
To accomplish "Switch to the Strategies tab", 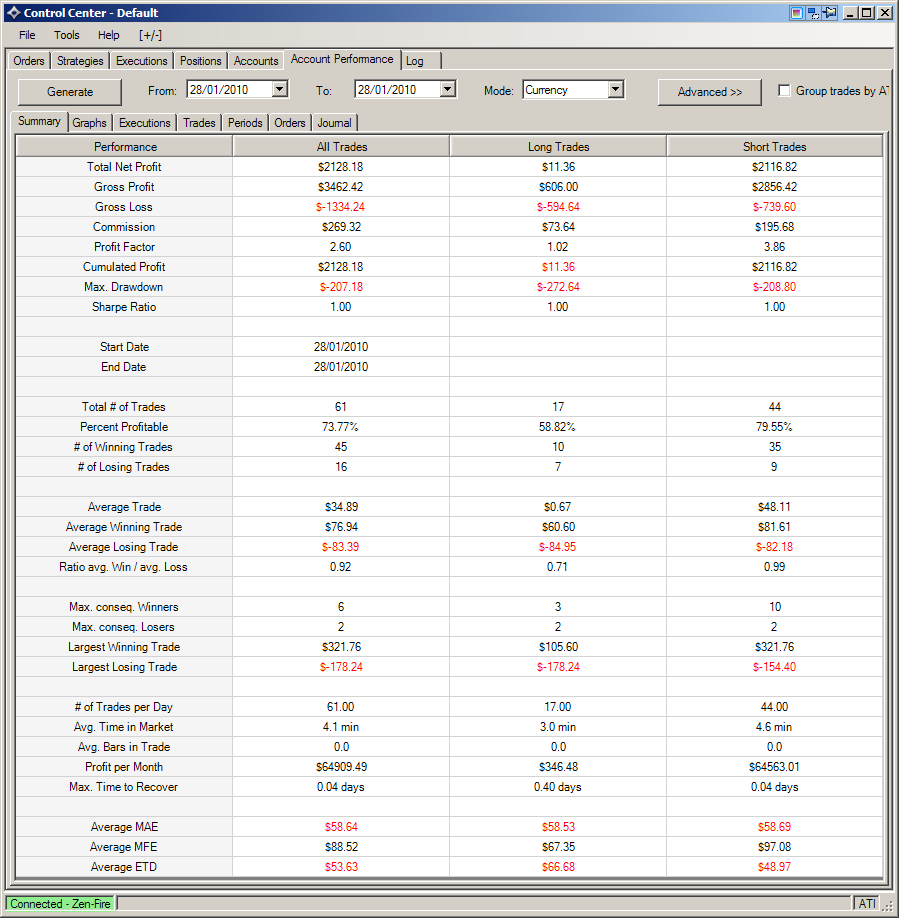I will (x=80, y=61).
